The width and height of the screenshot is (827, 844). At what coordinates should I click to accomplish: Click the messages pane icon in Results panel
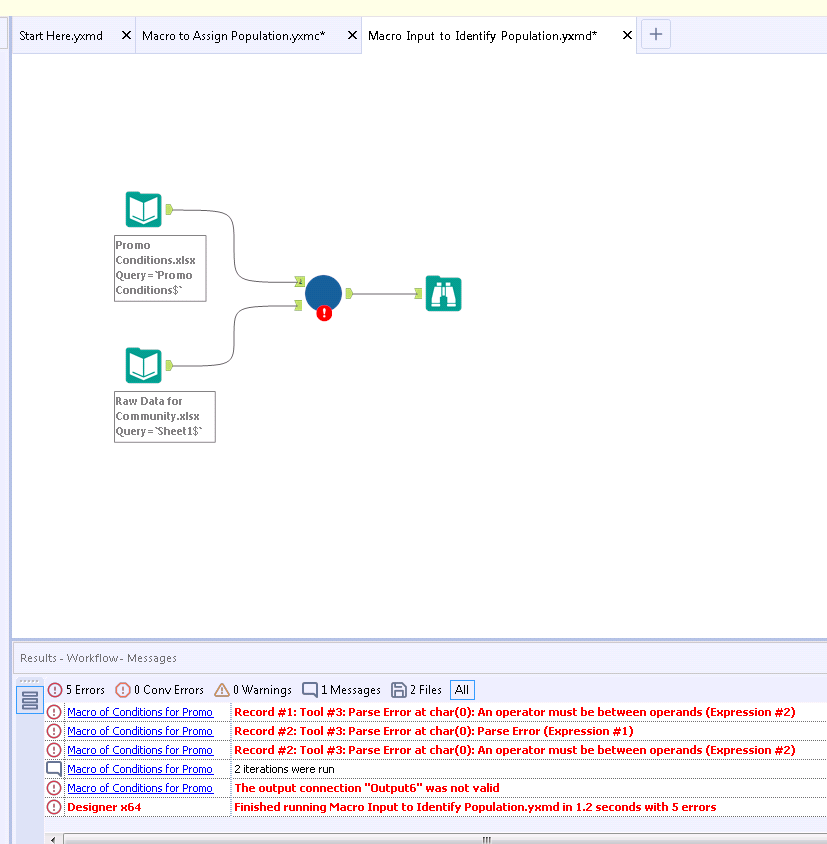(29, 699)
